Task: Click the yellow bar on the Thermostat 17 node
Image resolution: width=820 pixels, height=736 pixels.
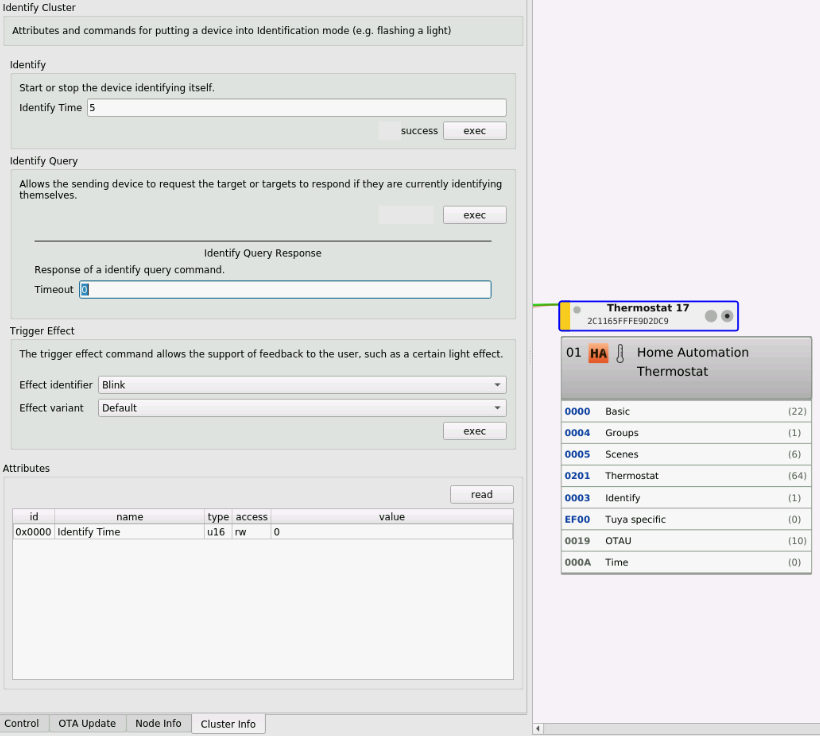Action: pyautogui.click(x=566, y=315)
